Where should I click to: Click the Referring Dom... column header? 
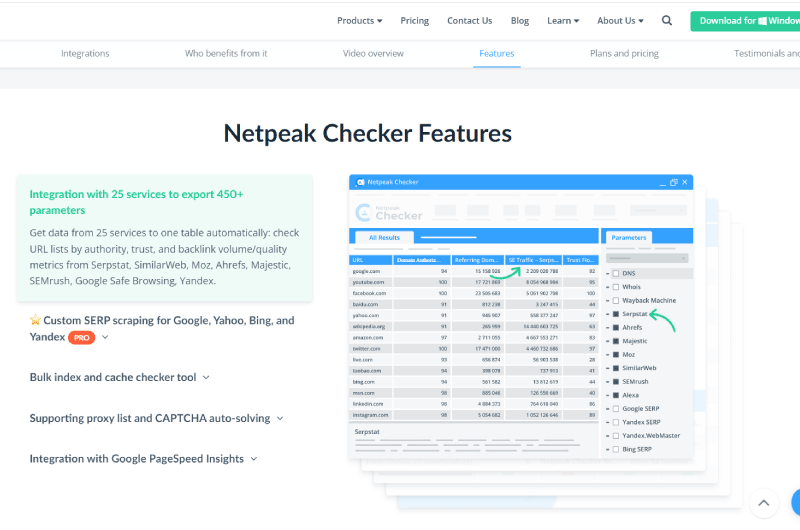click(477, 260)
